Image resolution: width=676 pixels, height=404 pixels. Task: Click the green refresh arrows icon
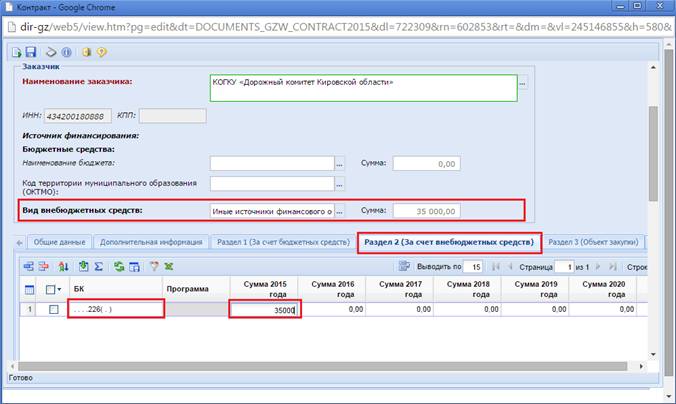[x=119, y=266]
